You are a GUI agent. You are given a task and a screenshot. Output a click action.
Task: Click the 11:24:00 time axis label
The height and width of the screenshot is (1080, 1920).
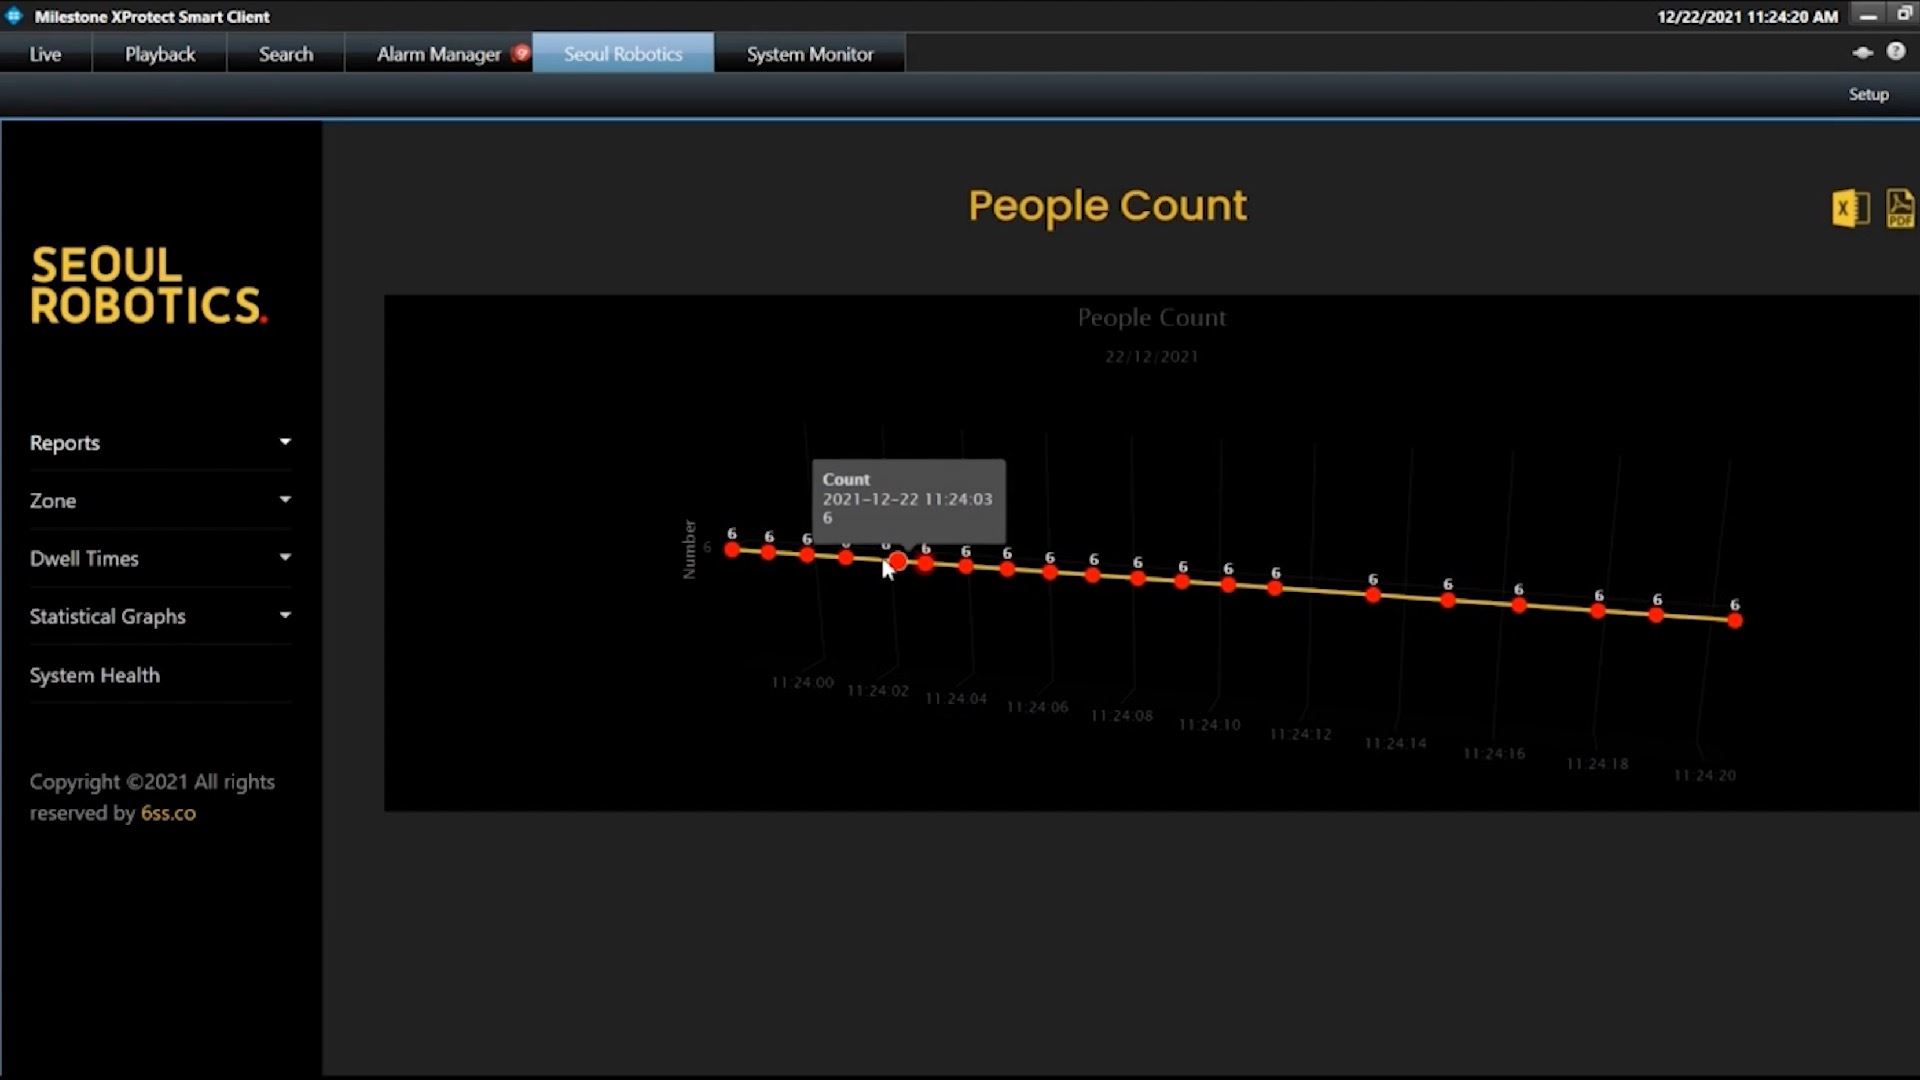pyautogui.click(x=802, y=682)
